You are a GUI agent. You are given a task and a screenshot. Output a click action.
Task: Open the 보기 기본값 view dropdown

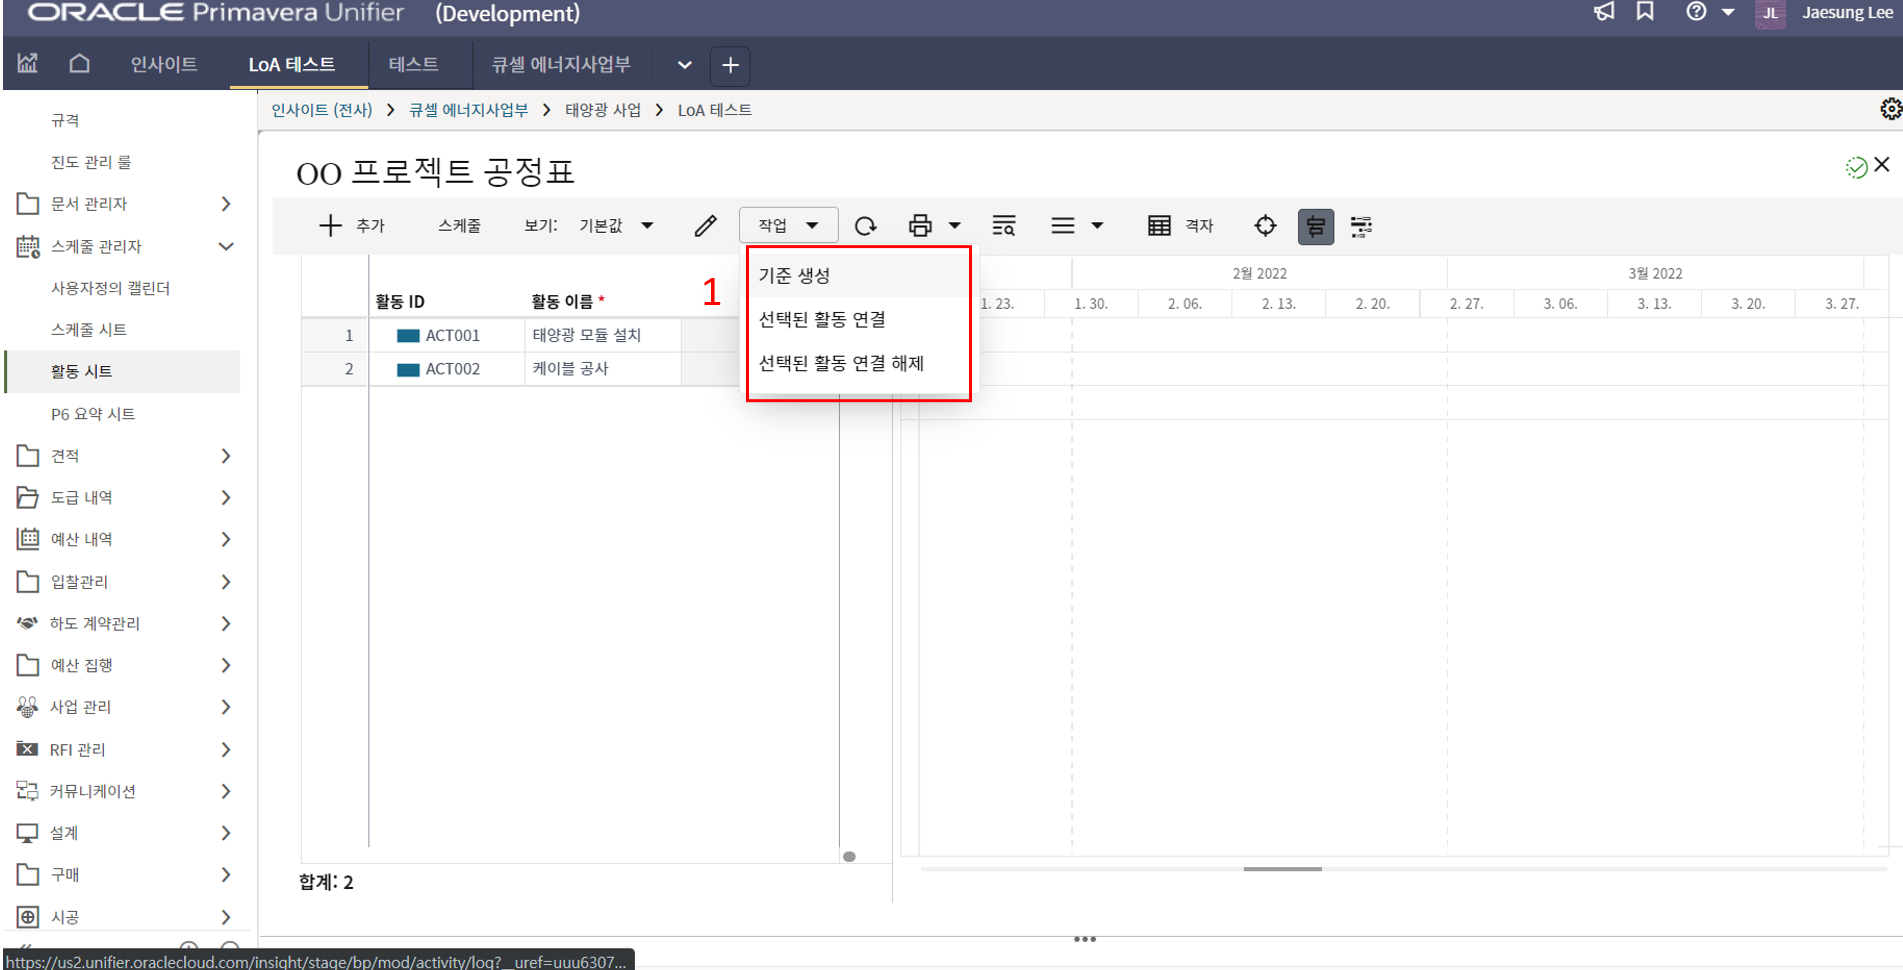tap(615, 226)
